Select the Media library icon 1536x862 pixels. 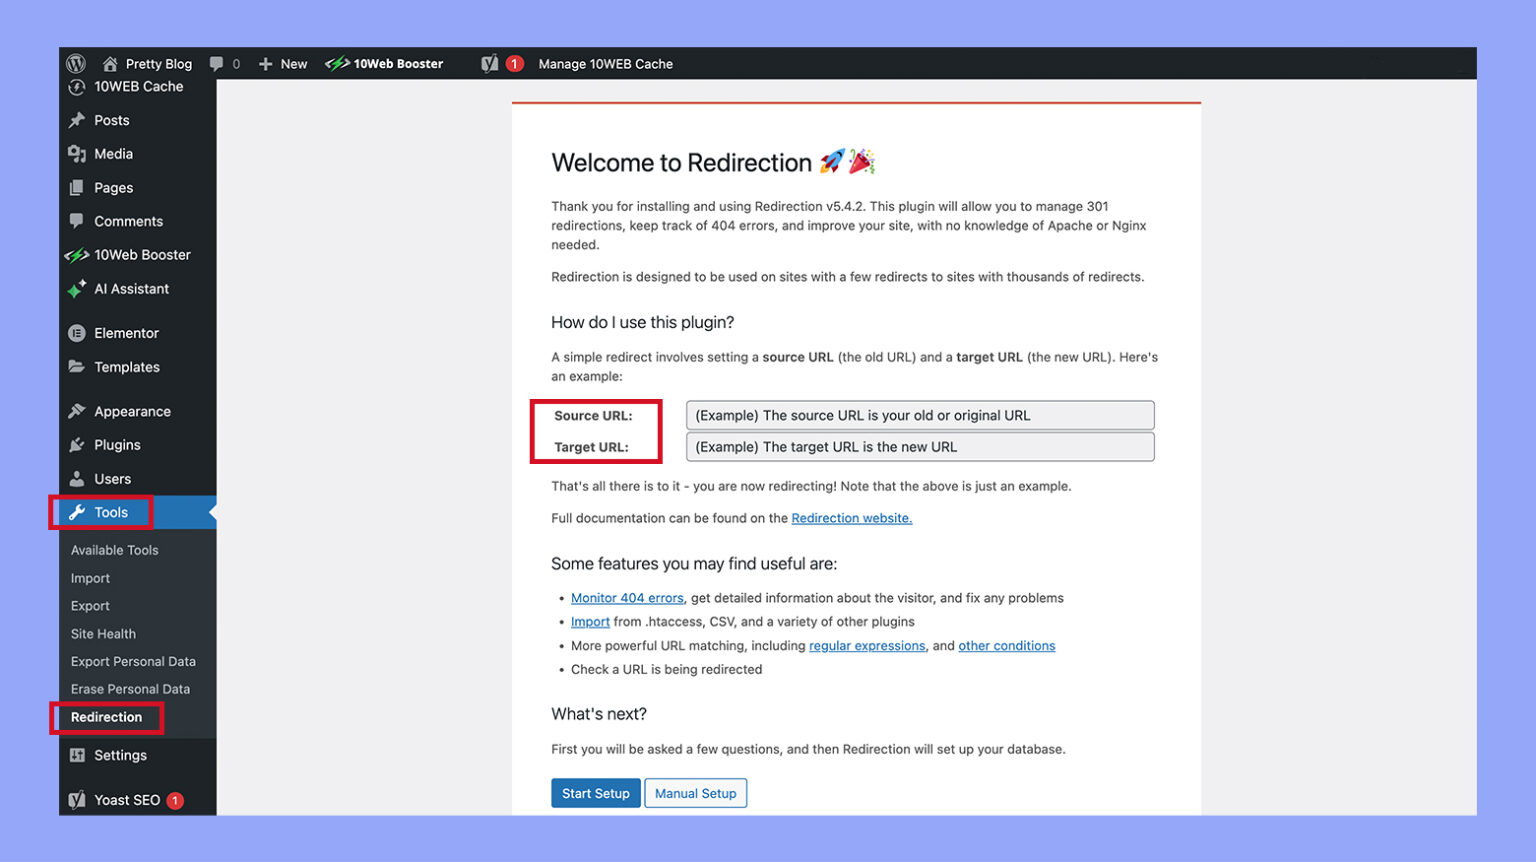click(x=78, y=154)
